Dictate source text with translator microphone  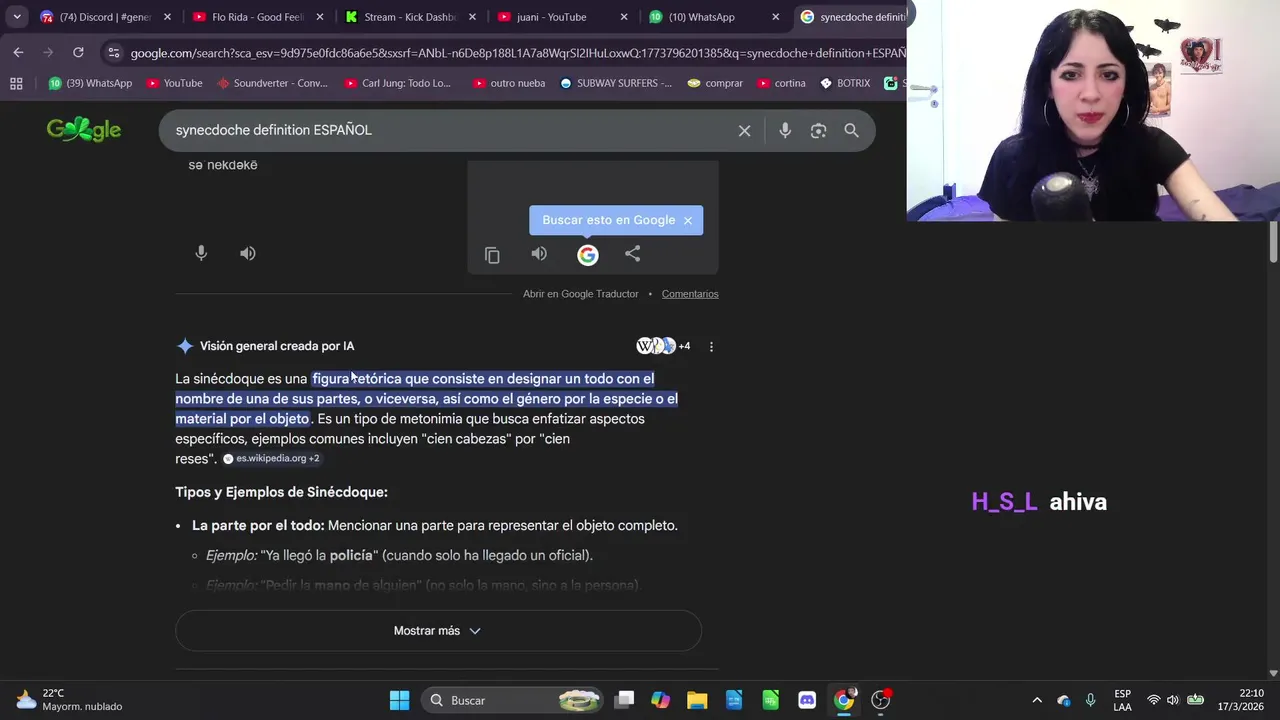(x=201, y=253)
